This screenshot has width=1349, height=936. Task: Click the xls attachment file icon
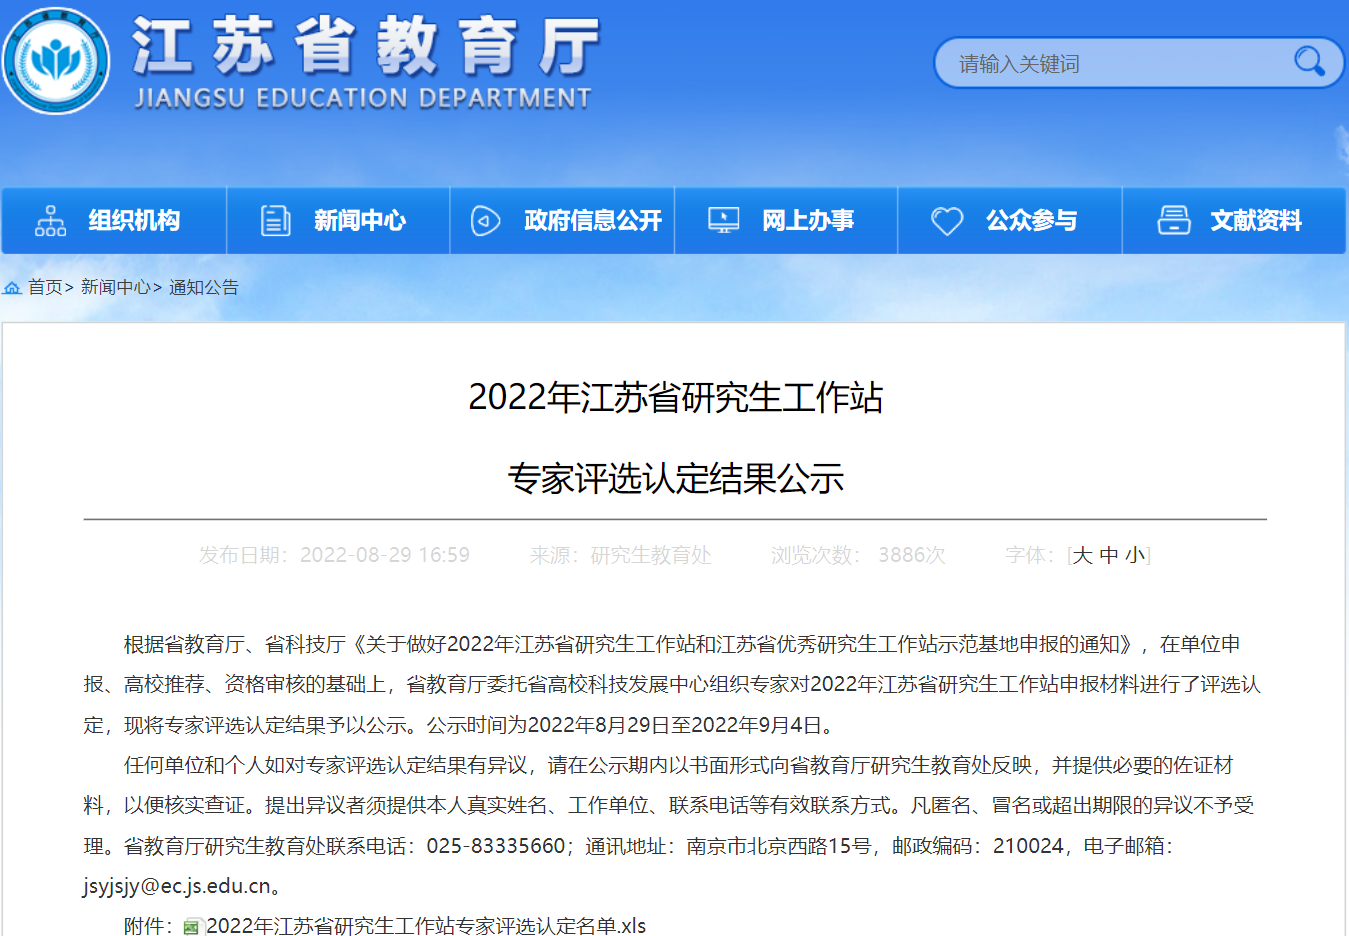click(192, 927)
